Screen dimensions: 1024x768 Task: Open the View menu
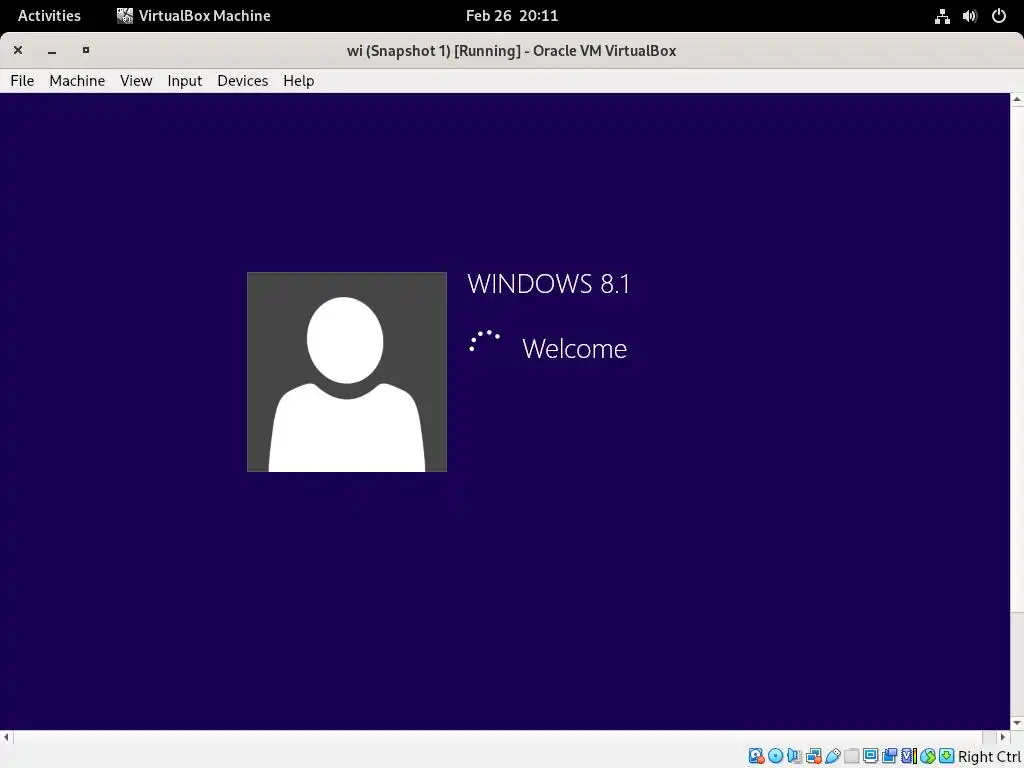(136, 80)
